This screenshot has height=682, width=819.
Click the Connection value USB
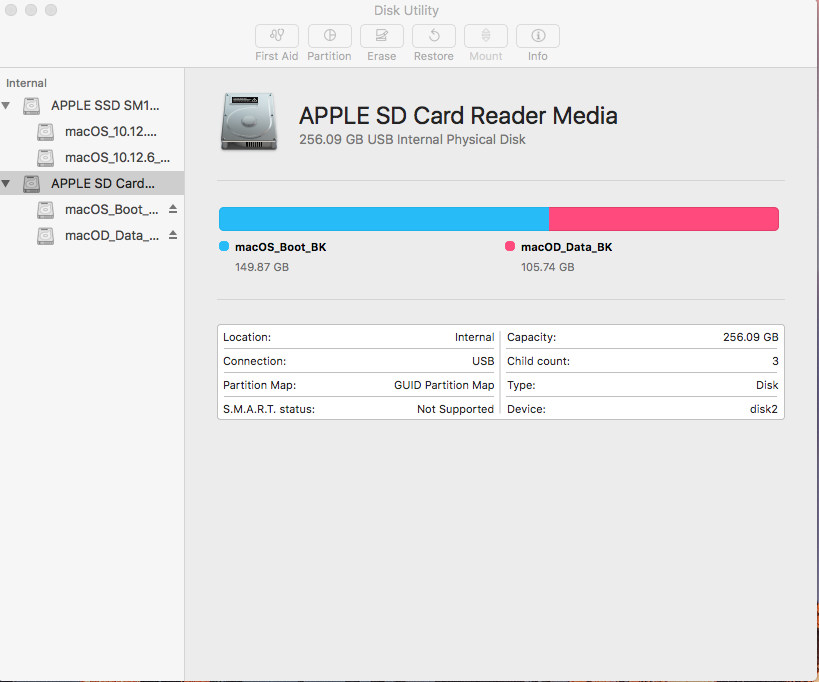click(x=483, y=361)
